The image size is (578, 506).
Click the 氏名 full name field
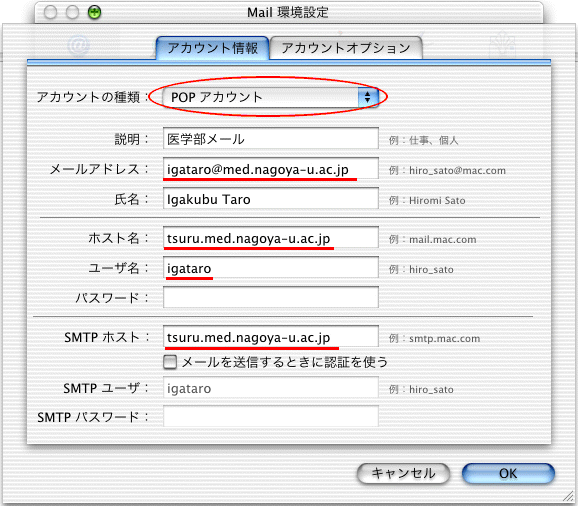[x=271, y=198]
